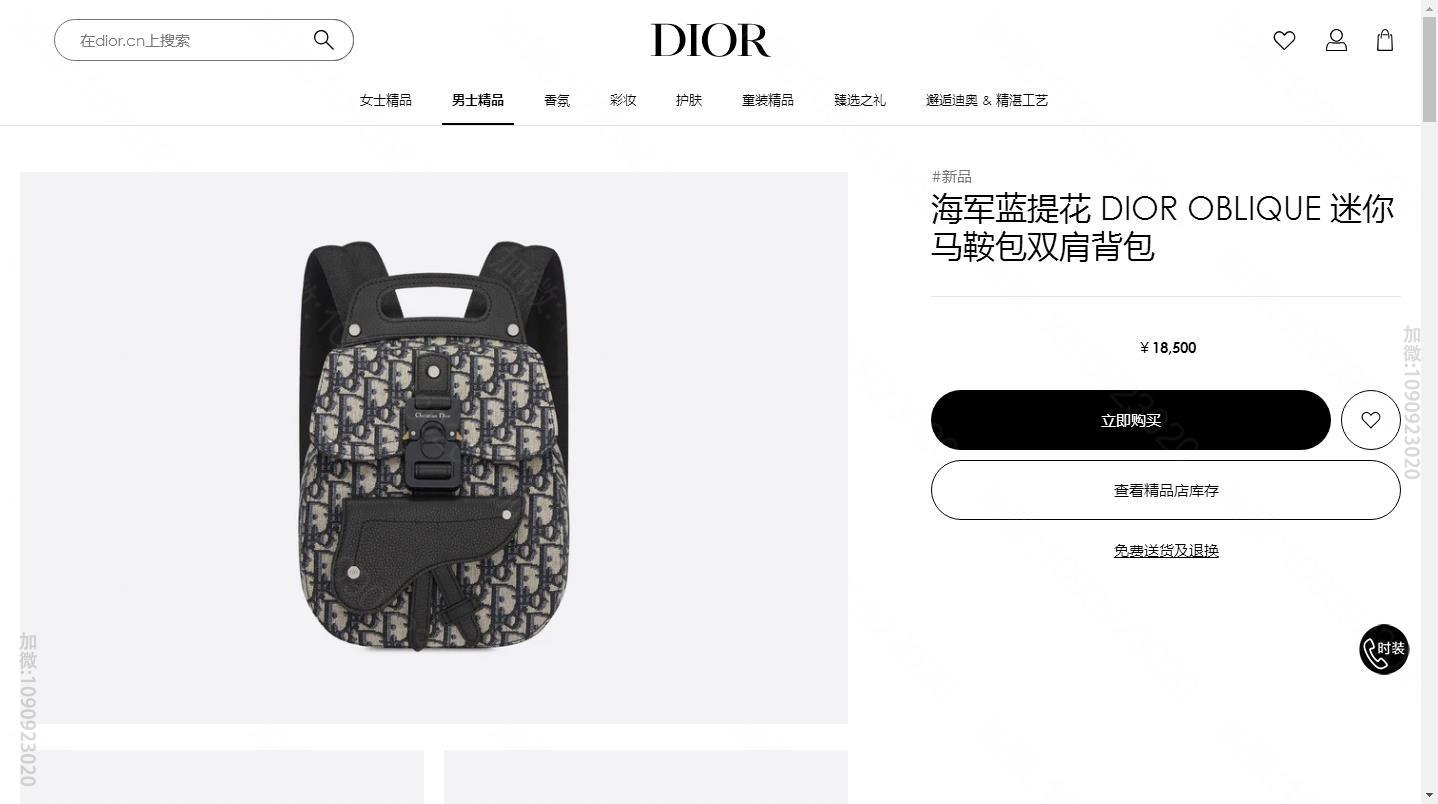Open the 彩妆 menu
Image resolution: width=1438 pixels, height=804 pixels.
(x=623, y=100)
